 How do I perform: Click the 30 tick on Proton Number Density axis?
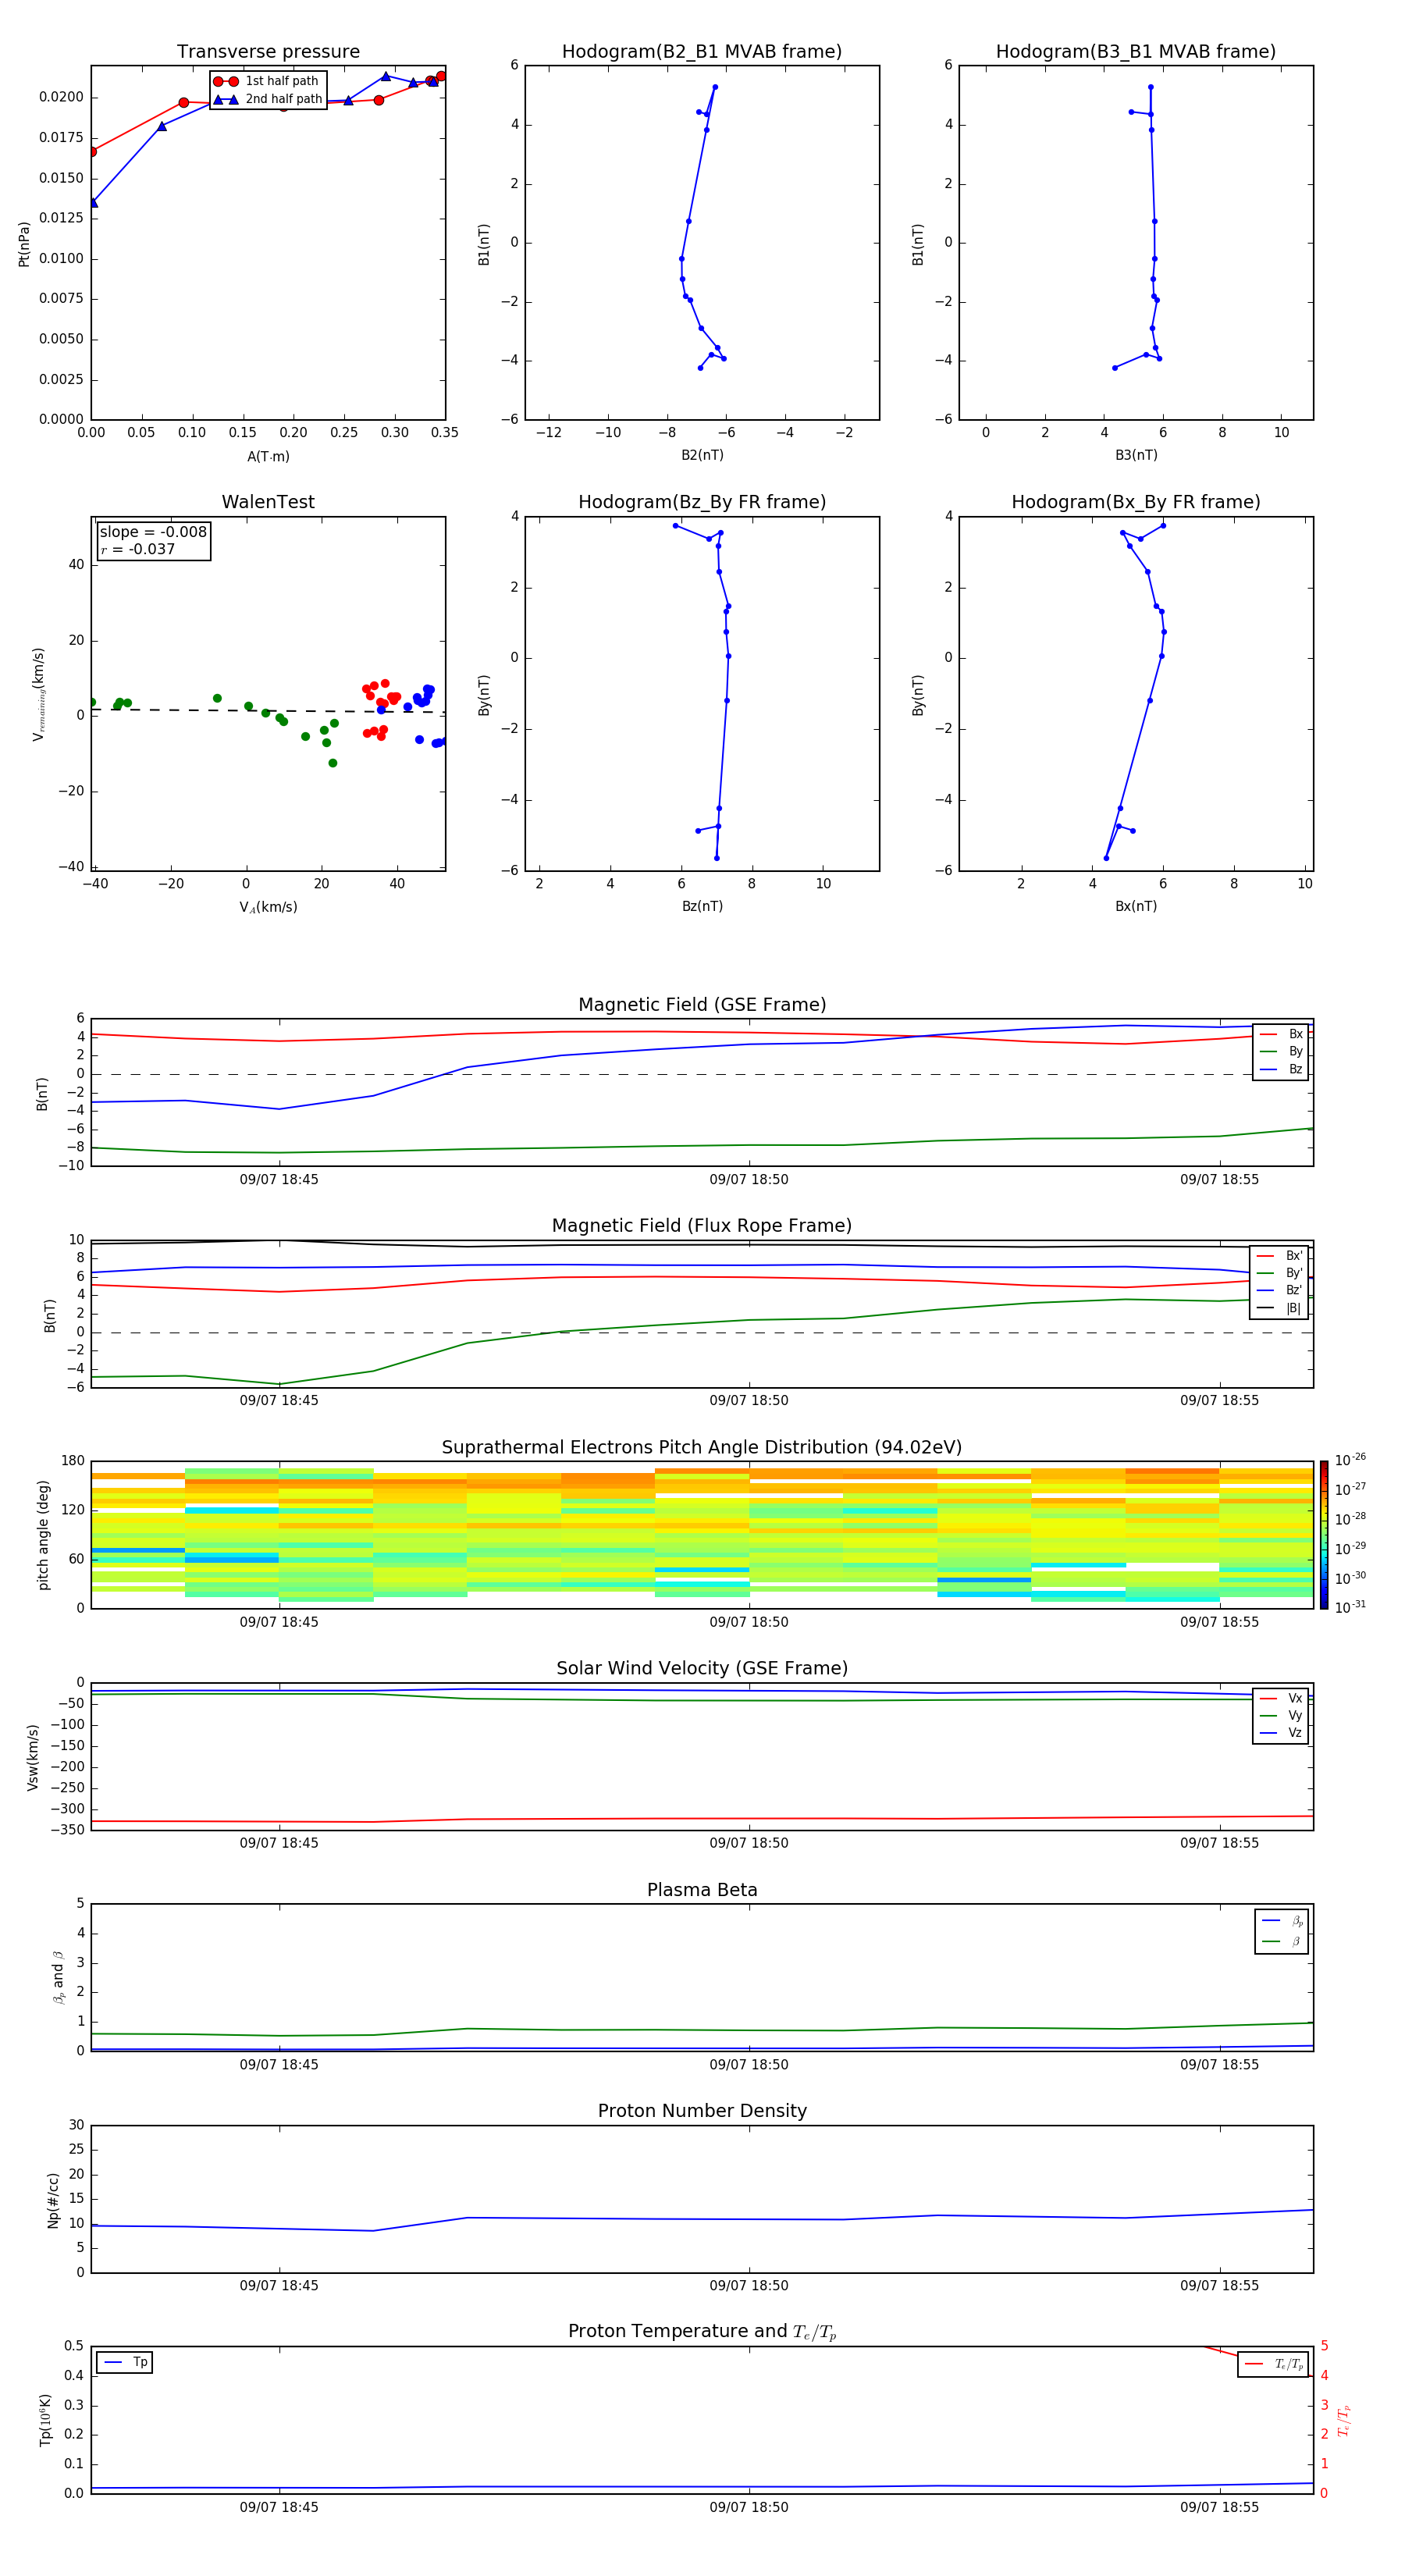pos(76,2125)
